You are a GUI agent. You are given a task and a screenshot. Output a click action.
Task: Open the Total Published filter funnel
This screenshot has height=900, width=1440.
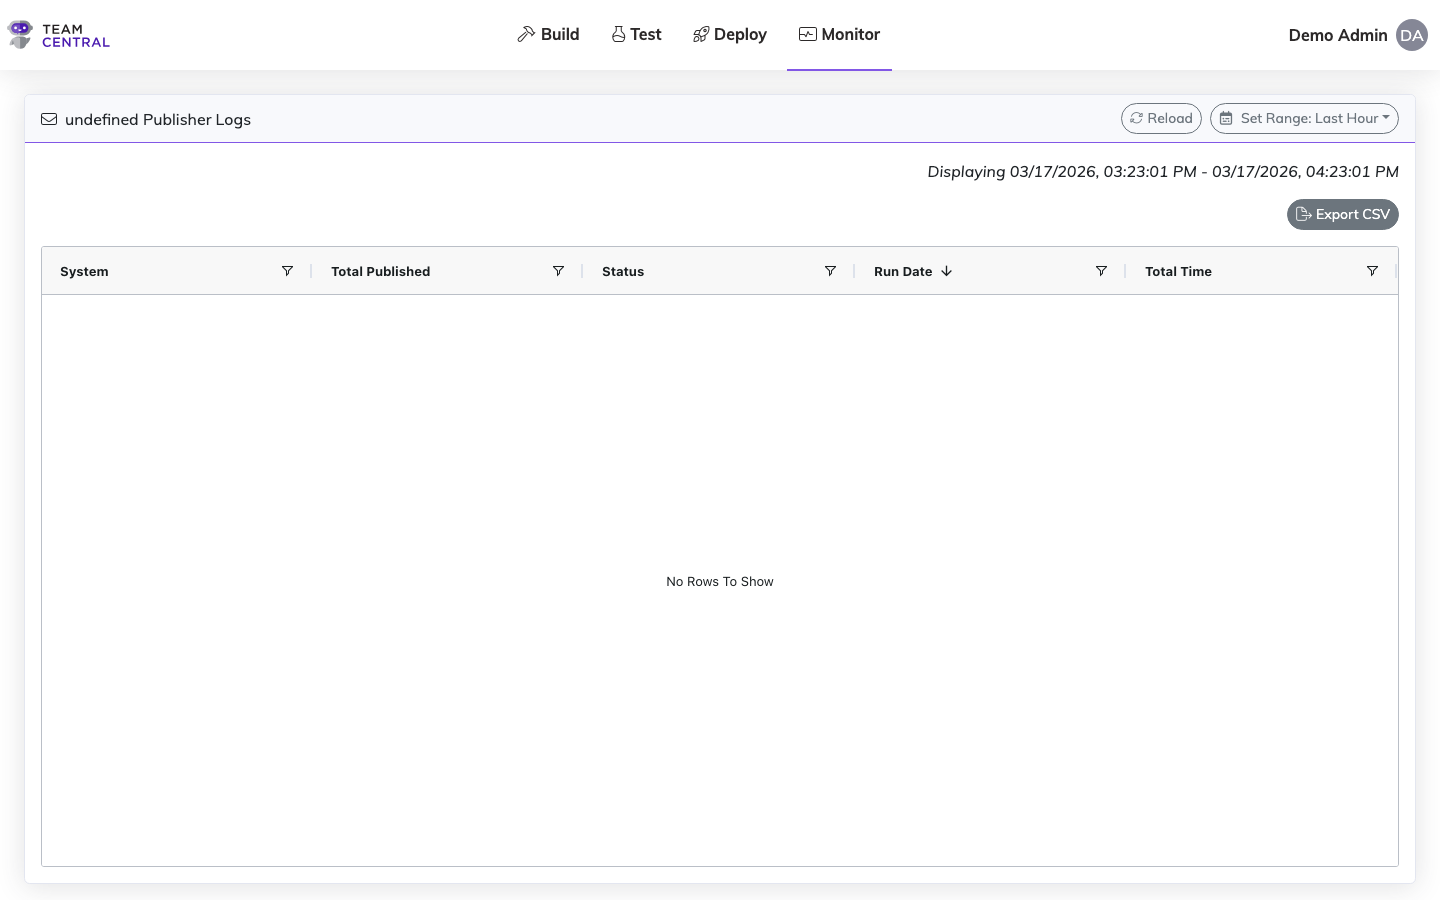pyautogui.click(x=558, y=270)
